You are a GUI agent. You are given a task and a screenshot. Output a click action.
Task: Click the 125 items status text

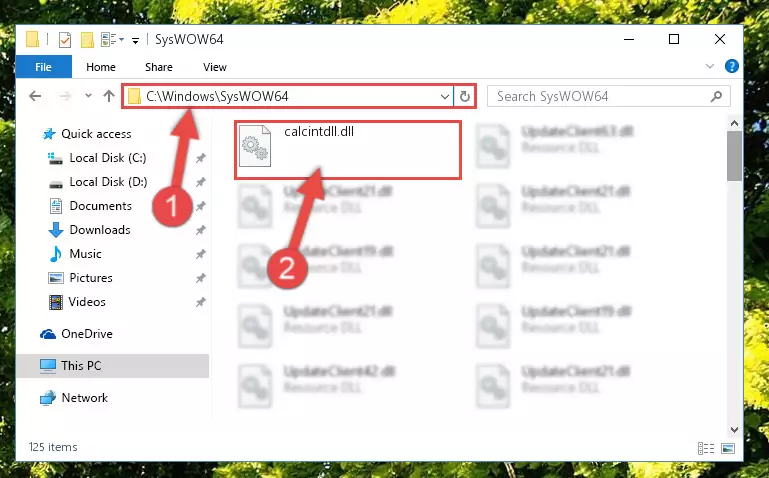click(x=53, y=447)
